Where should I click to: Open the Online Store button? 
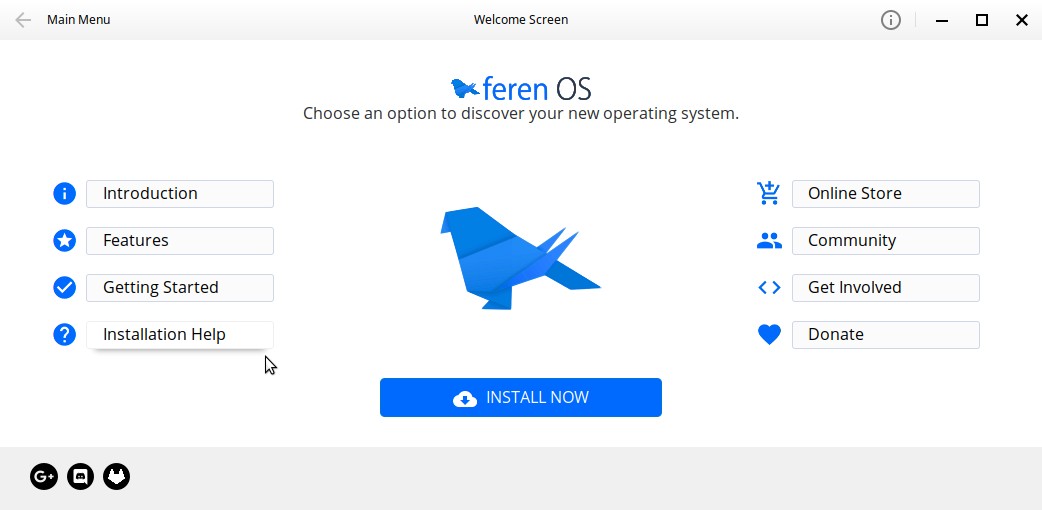(x=885, y=193)
